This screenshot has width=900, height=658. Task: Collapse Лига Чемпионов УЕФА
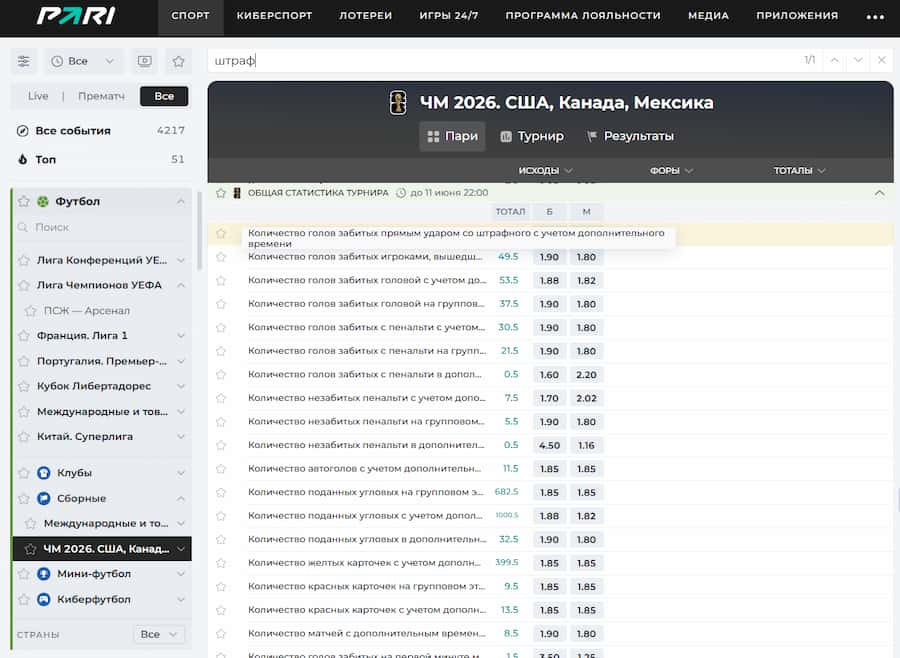pyautogui.click(x=181, y=285)
